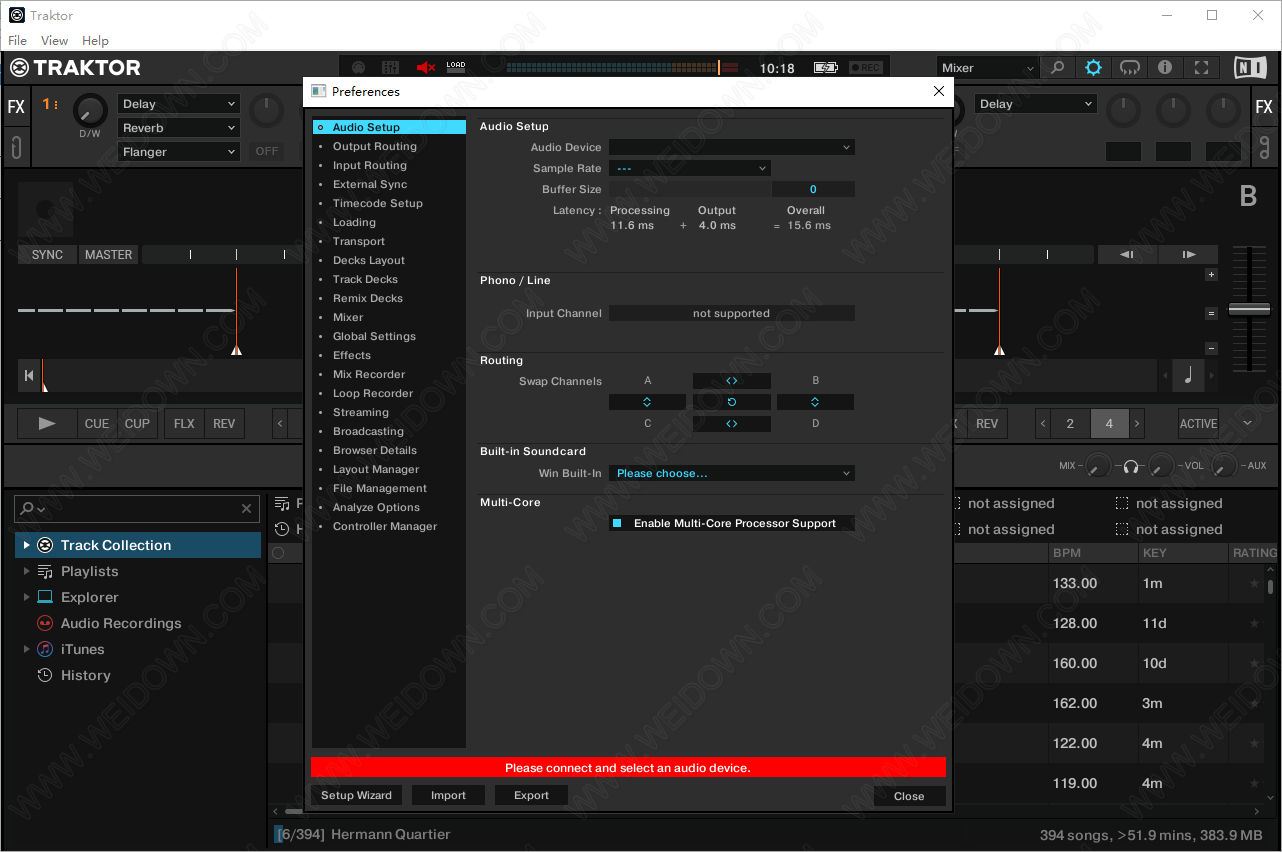Click the Setup Wizard button

coord(356,796)
